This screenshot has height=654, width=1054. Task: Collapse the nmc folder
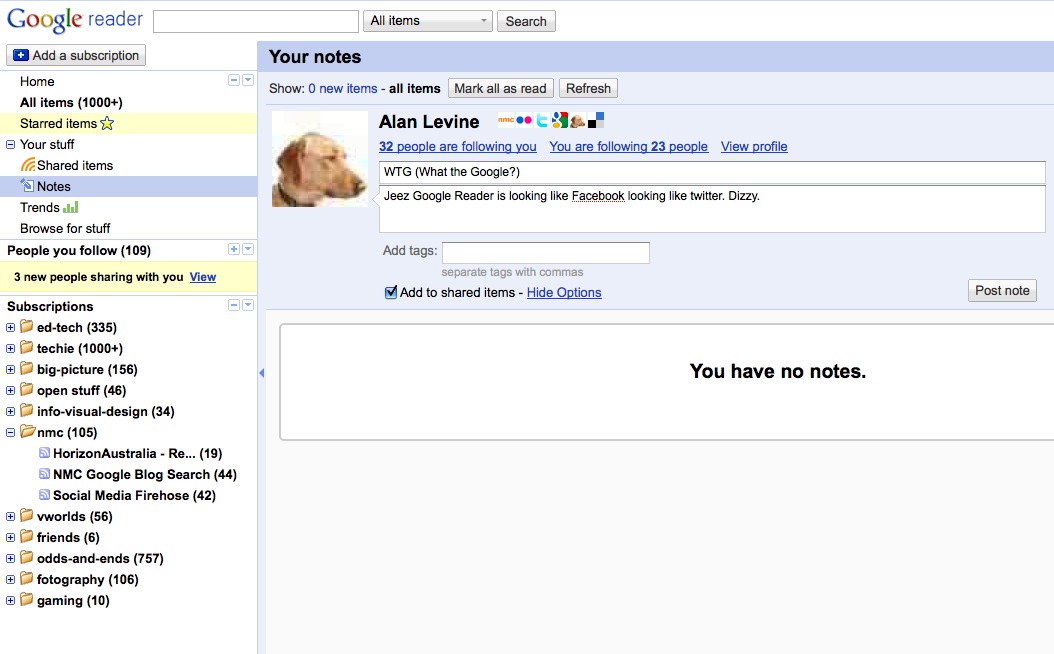click(x=10, y=432)
